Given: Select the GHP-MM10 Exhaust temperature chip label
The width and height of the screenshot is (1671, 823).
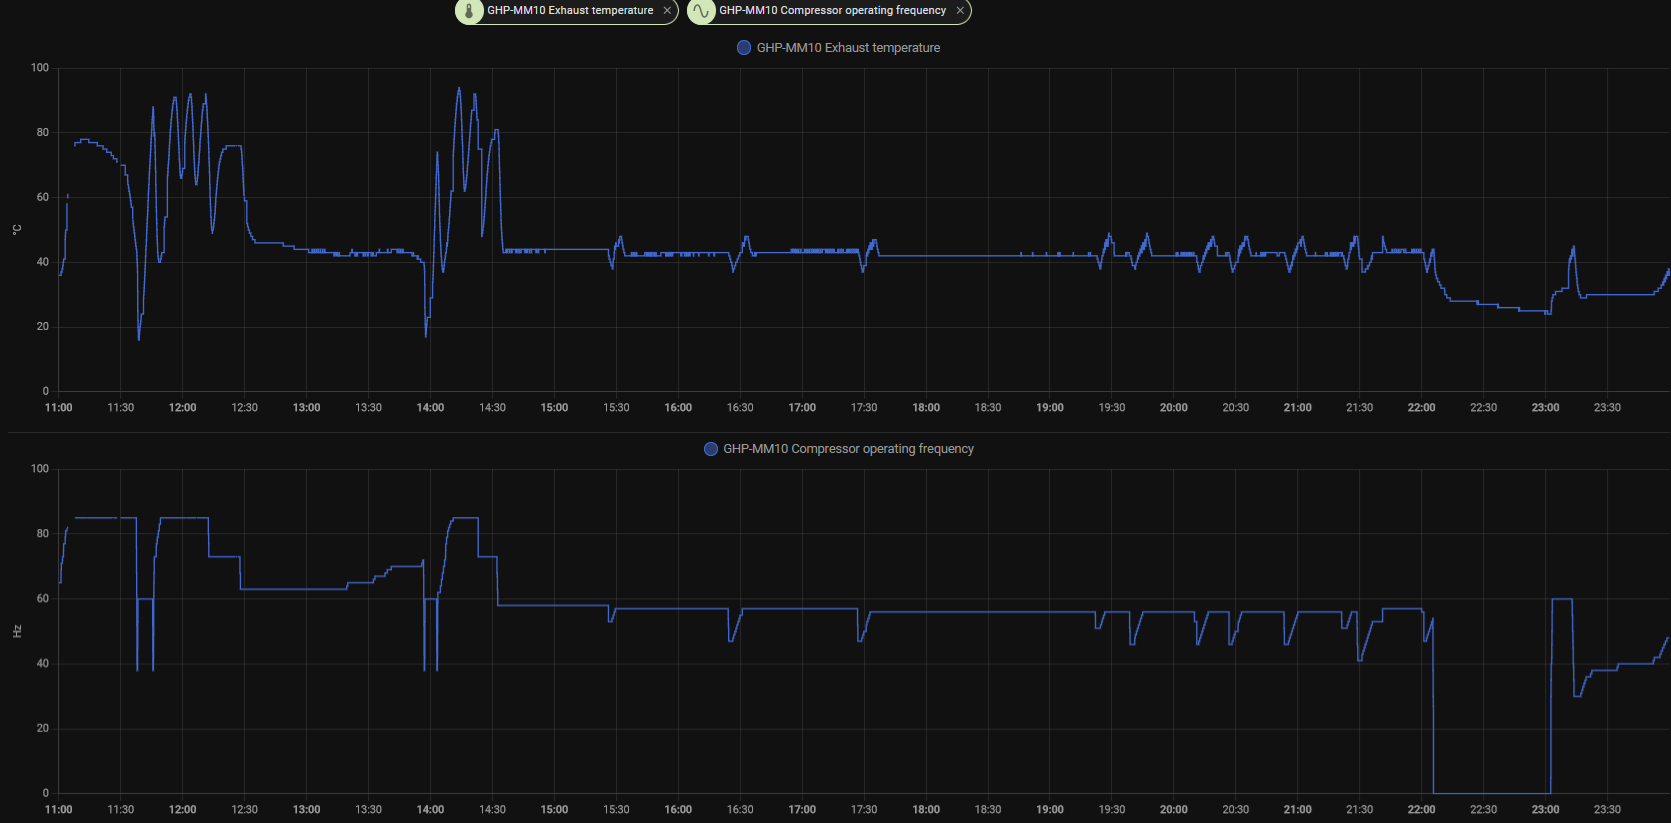Looking at the screenshot, I should click(x=570, y=11).
